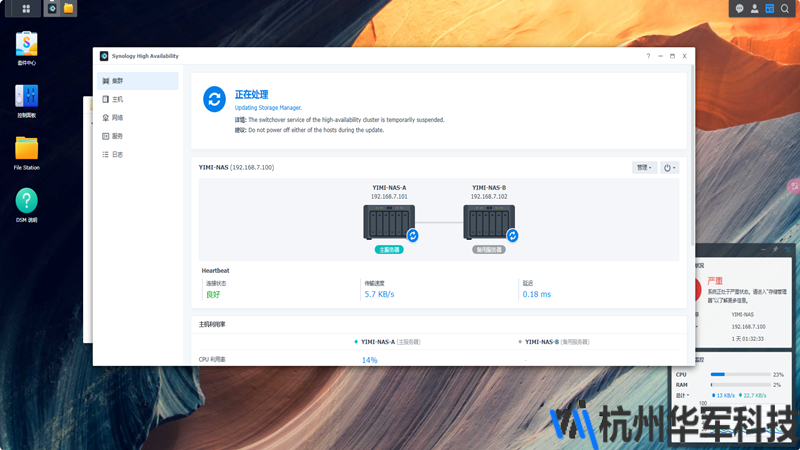Open the DSM main menu grid

click(26, 9)
